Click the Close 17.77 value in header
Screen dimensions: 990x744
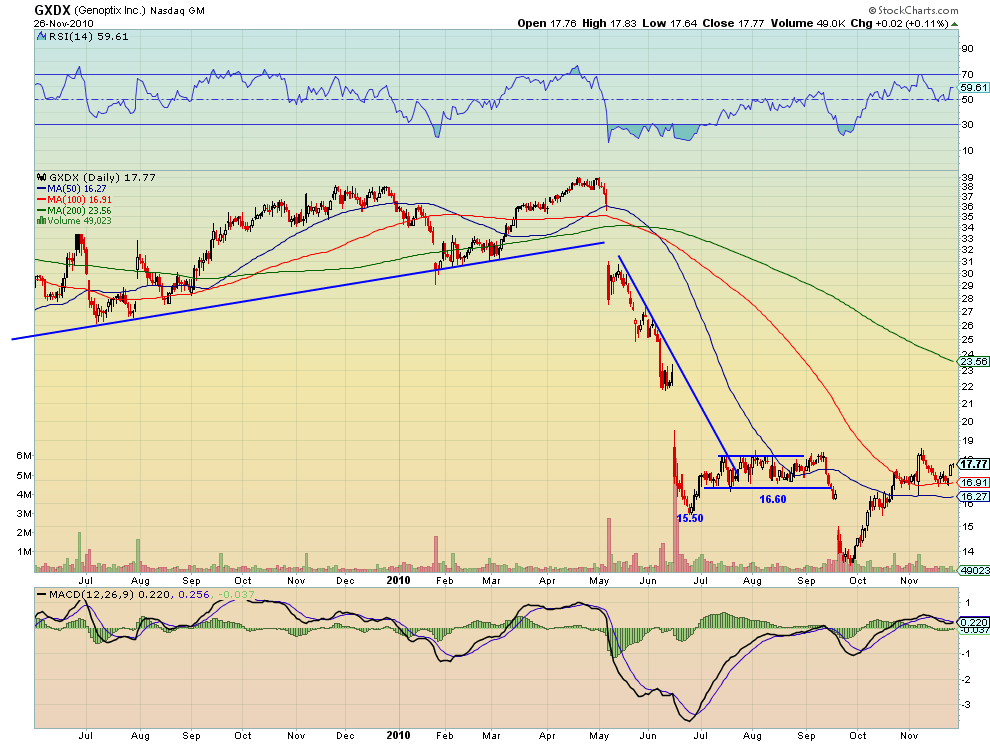[x=733, y=23]
